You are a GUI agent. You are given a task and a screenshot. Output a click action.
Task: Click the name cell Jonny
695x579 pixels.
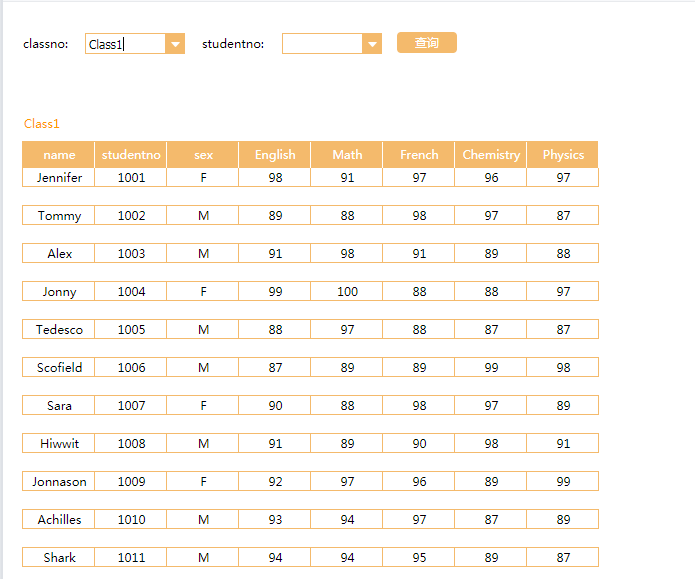pos(59,291)
